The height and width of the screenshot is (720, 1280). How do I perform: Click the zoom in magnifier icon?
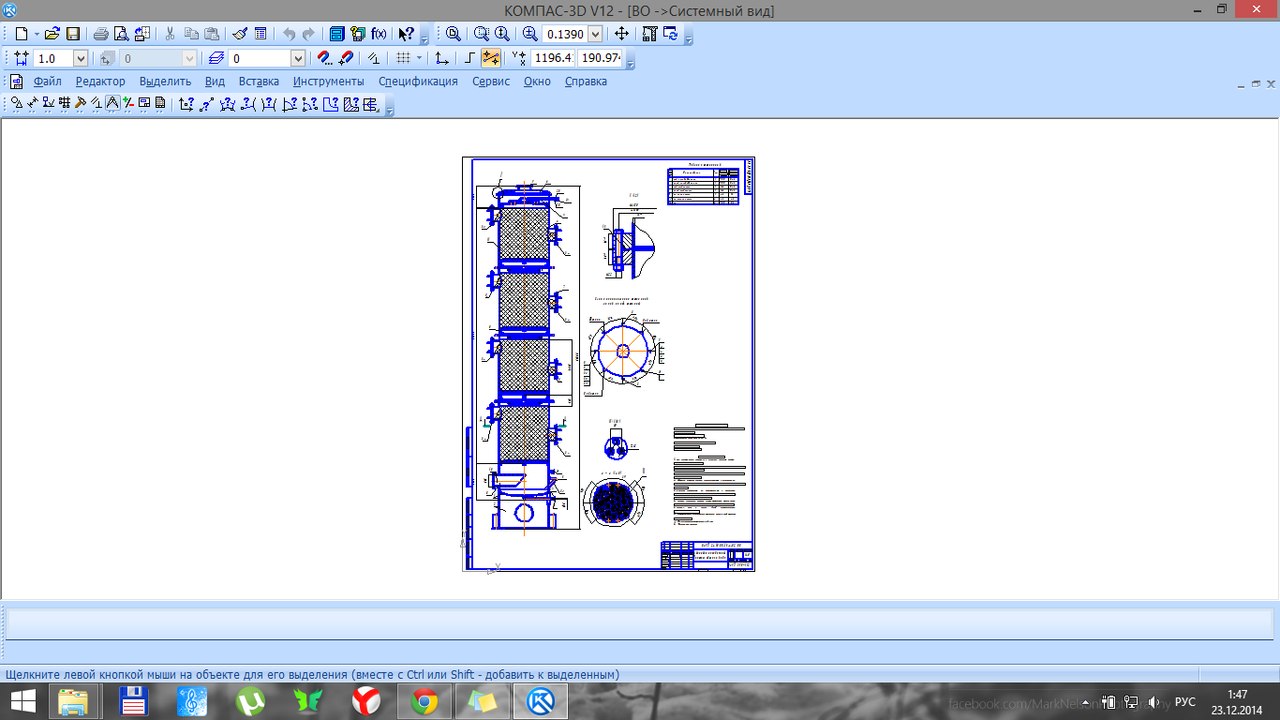(x=501, y=33)
